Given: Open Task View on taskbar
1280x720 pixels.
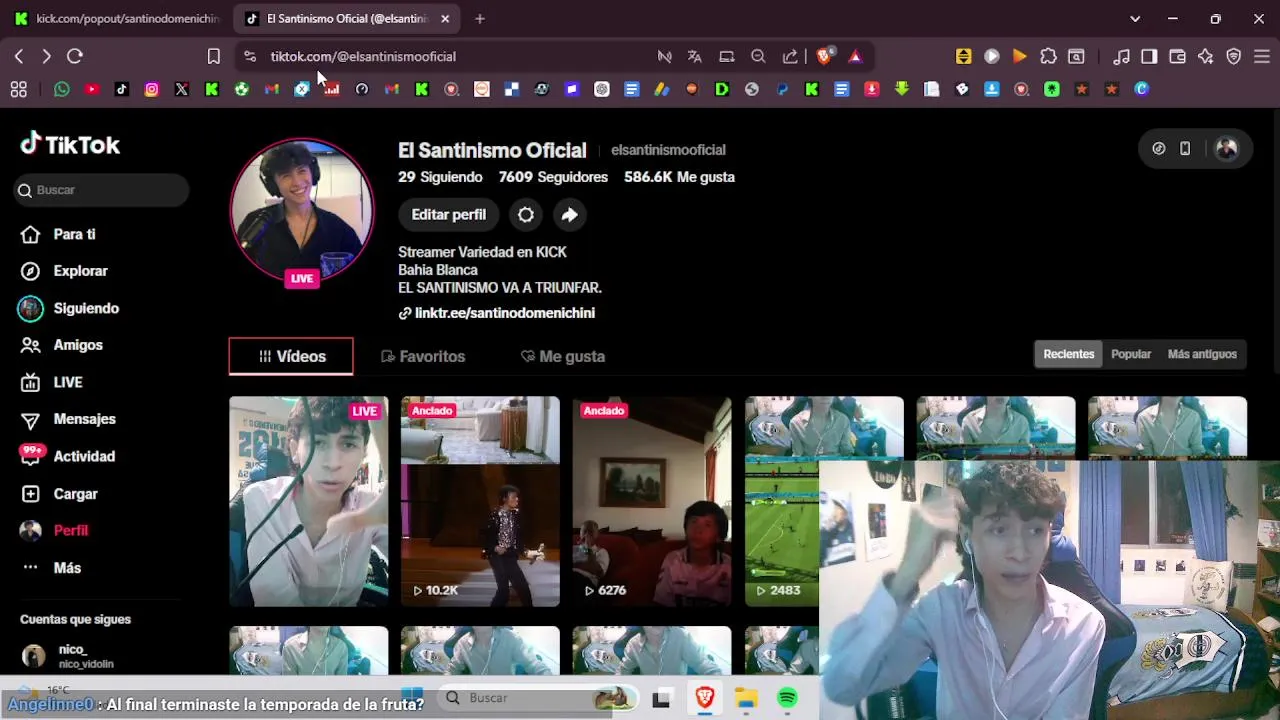Looking at the screenshot, I should 661,699.
